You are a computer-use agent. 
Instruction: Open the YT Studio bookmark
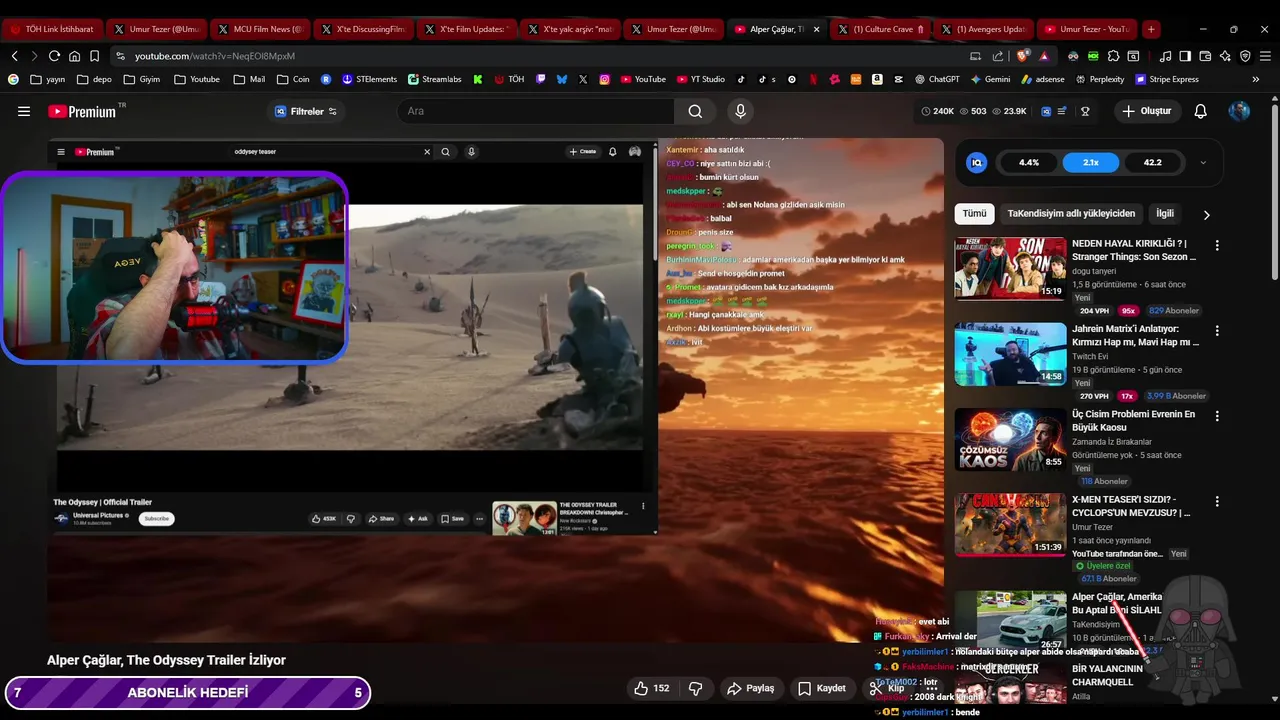point(701,79)
